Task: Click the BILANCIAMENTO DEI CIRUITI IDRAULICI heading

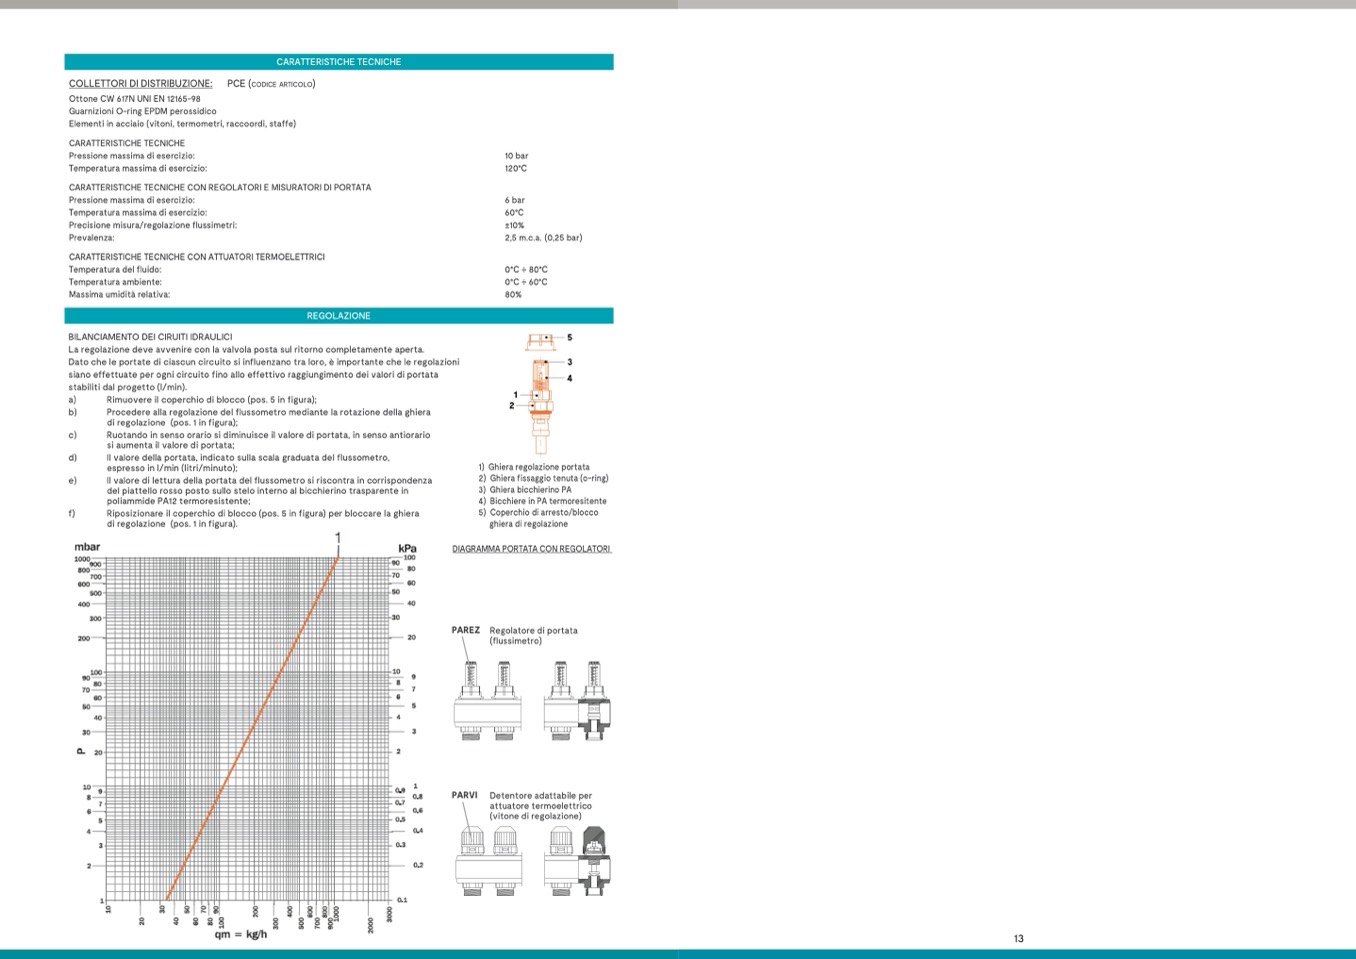Action: 150,337
